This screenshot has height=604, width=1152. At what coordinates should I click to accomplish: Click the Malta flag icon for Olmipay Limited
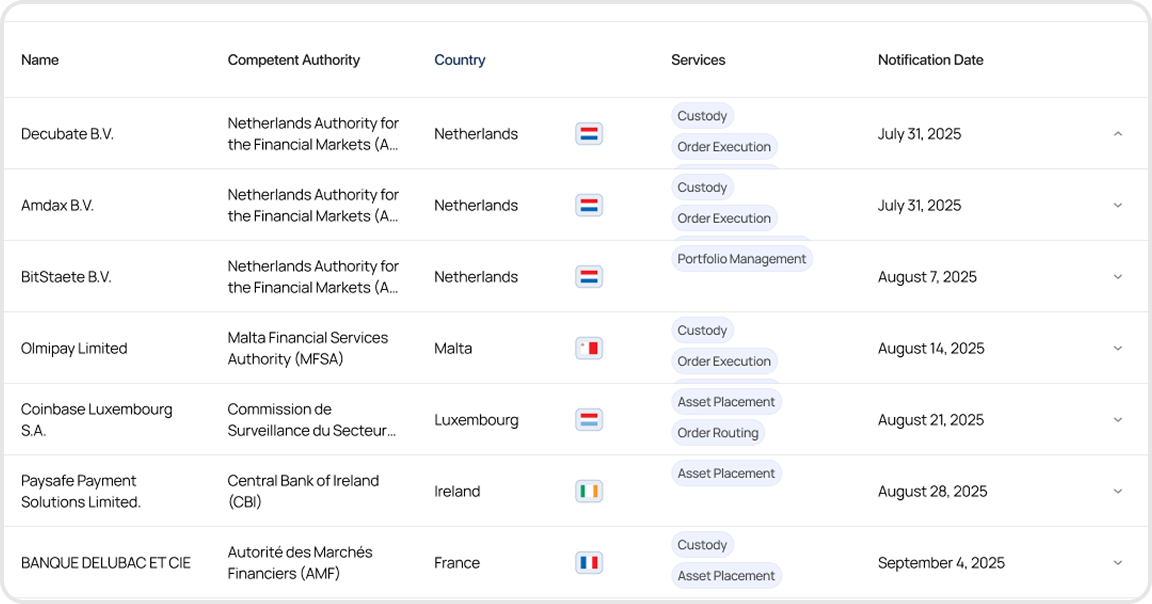tap(588, 348)
